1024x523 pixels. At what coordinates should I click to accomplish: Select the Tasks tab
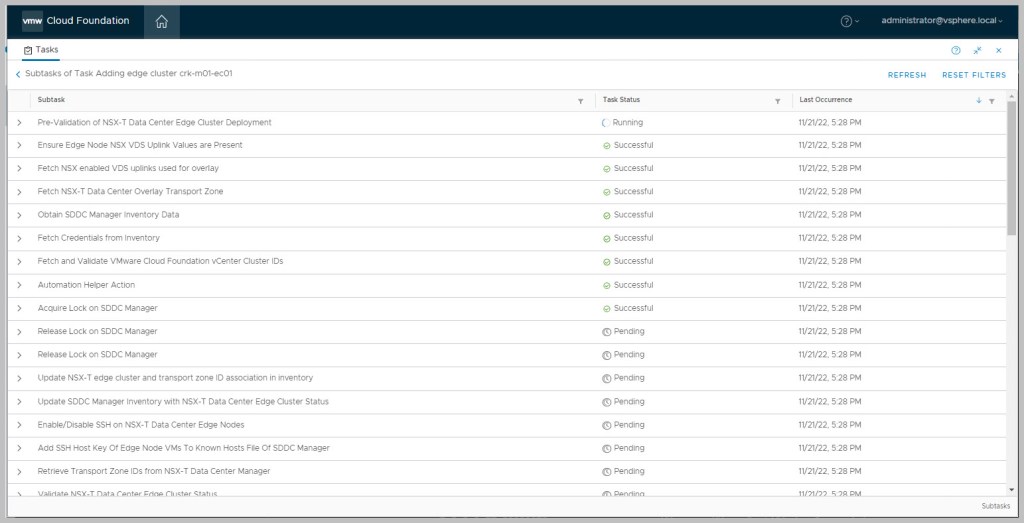coord(41,50)
